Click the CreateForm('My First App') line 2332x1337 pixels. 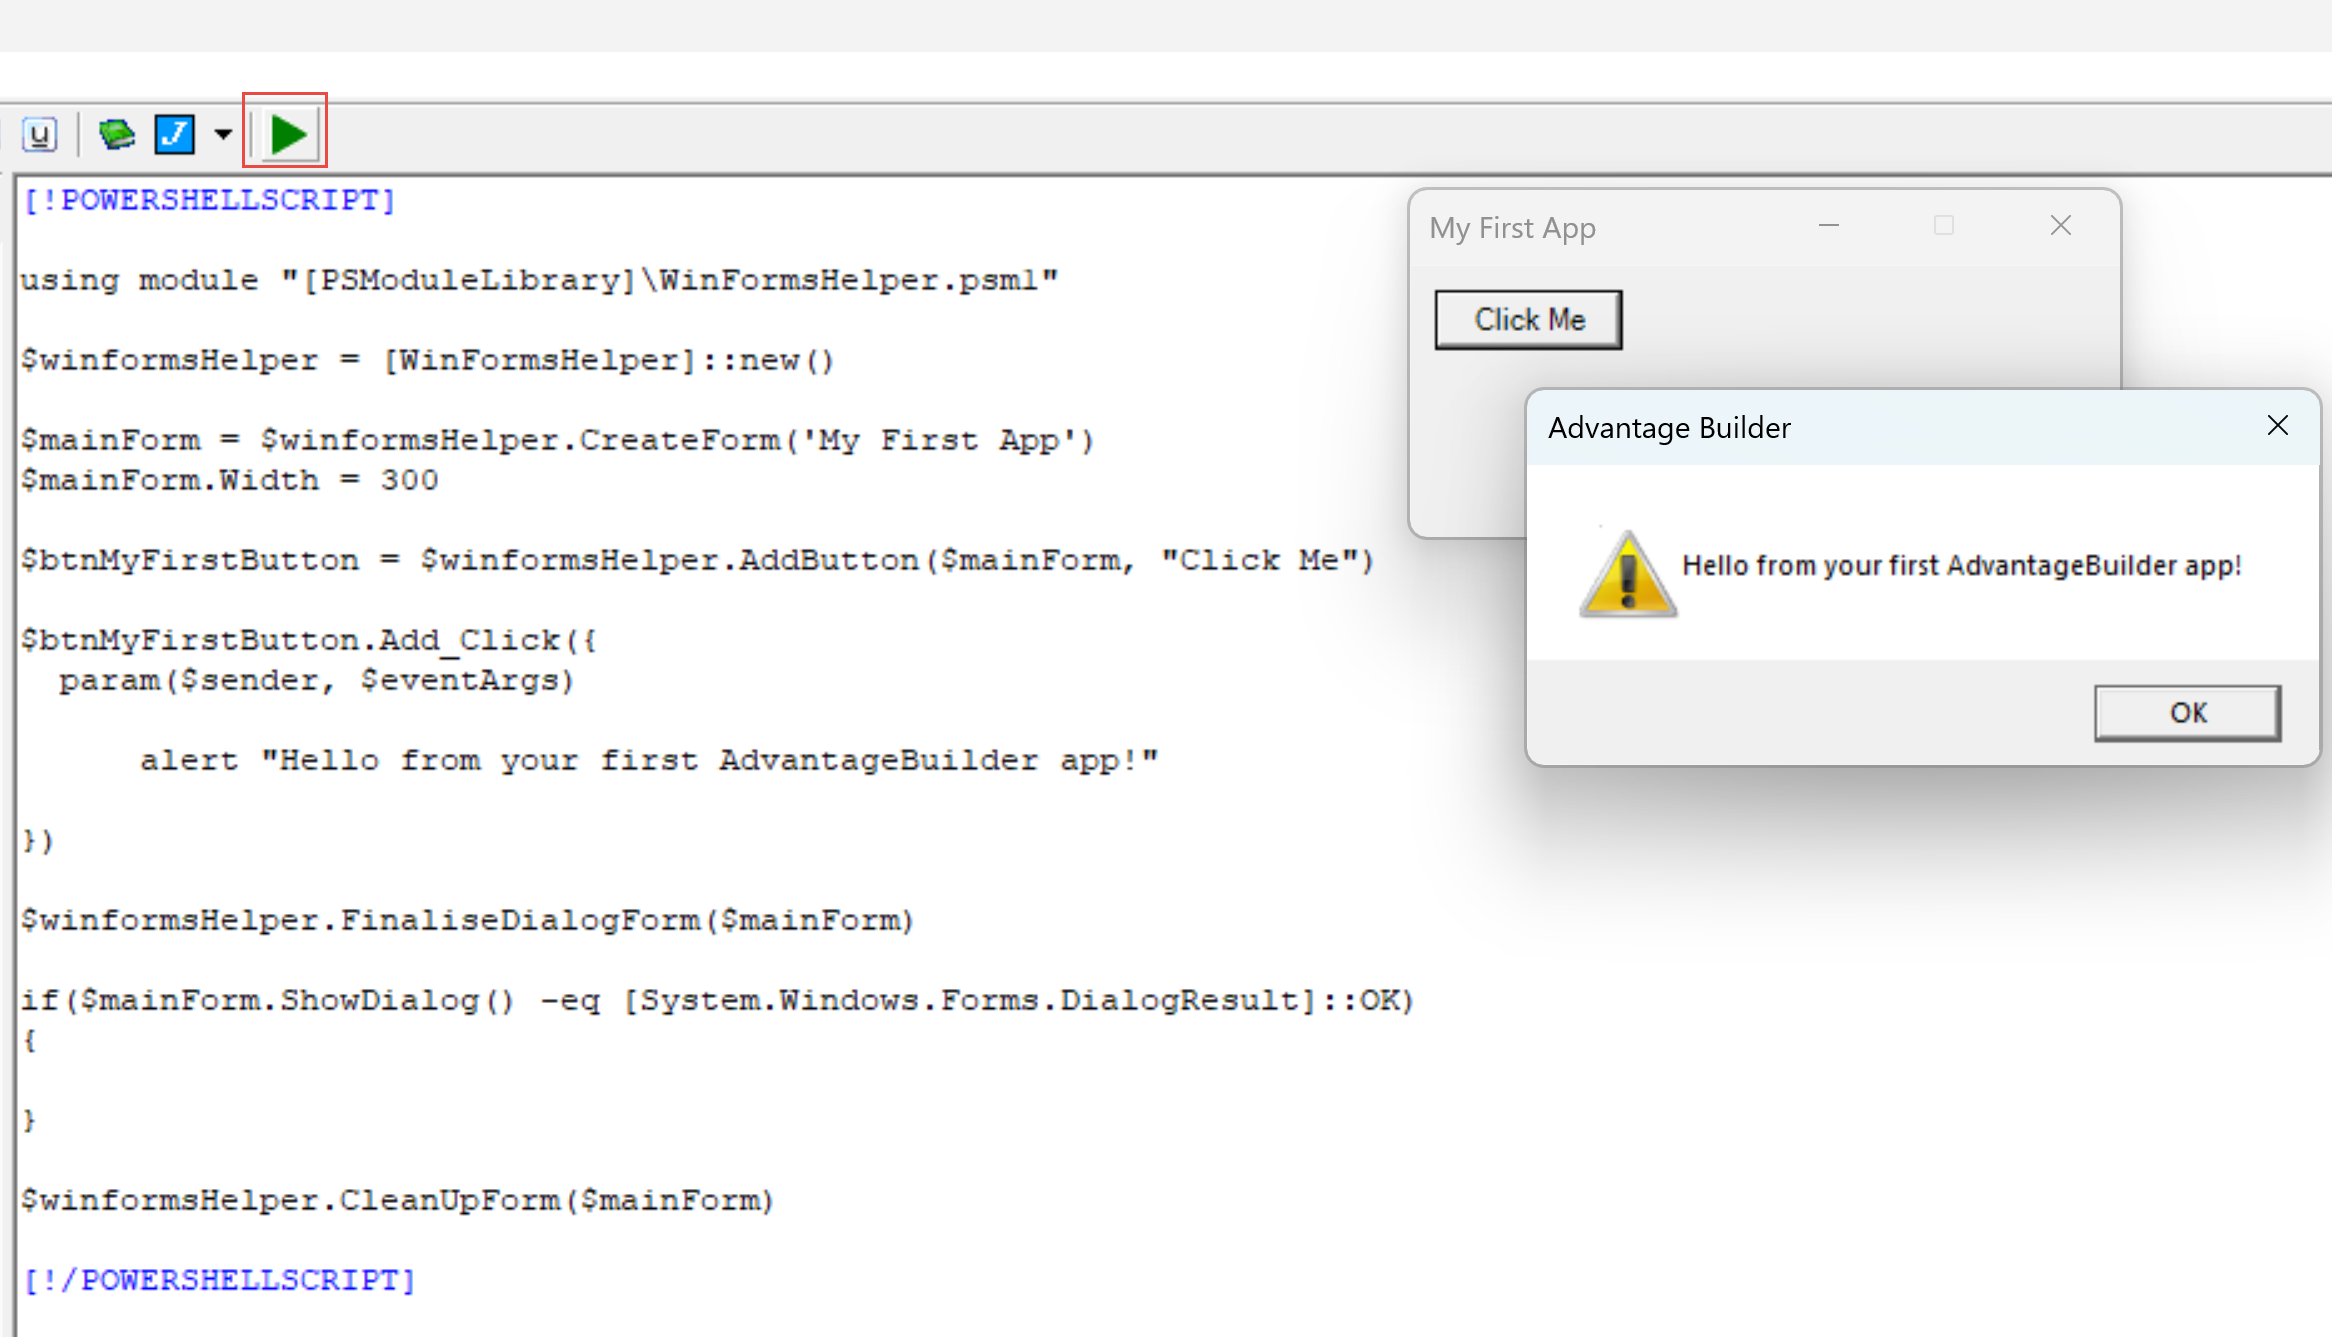click(x=558, y=440)
